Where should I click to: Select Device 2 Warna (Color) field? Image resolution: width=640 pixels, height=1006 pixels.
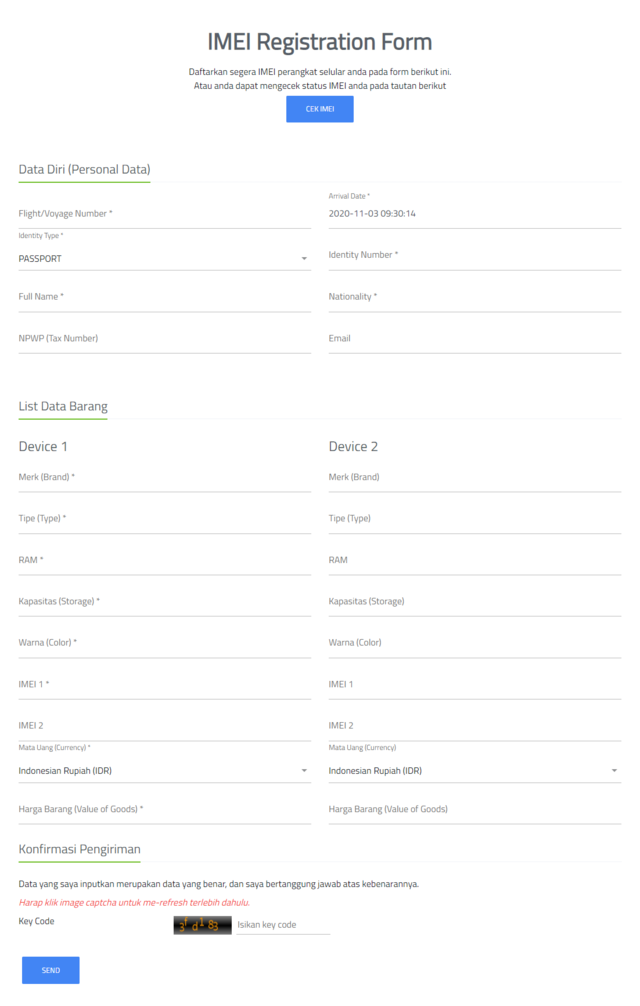pos(475,643)
